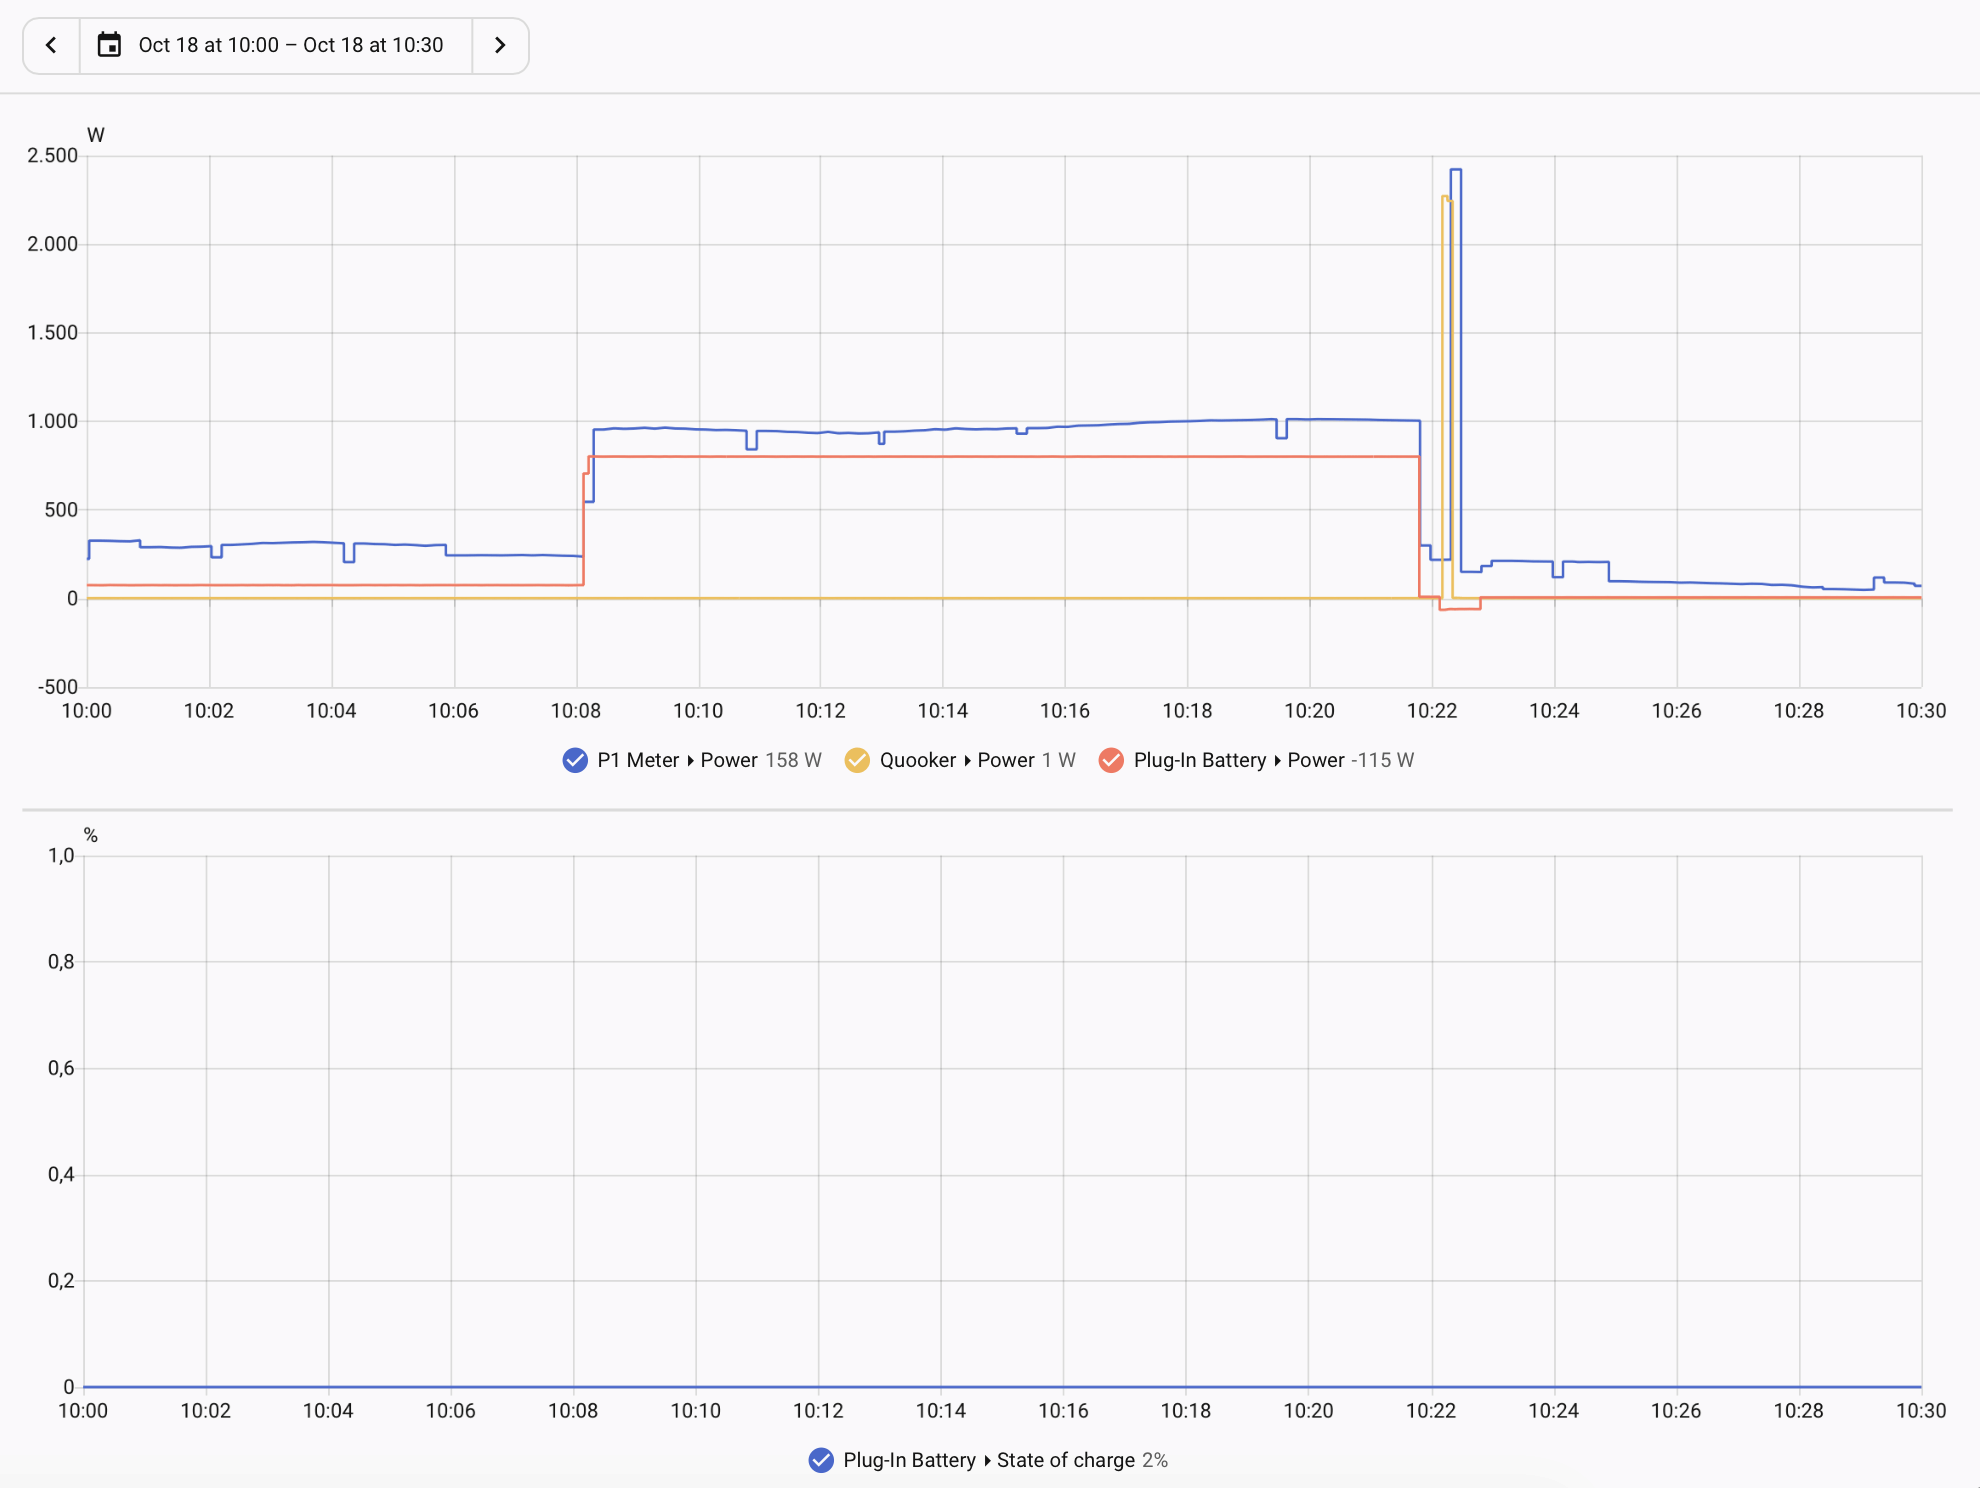Toggle the Plug-In Battery Power series checkbox

pyautogui.click(x=1111, y=760)
